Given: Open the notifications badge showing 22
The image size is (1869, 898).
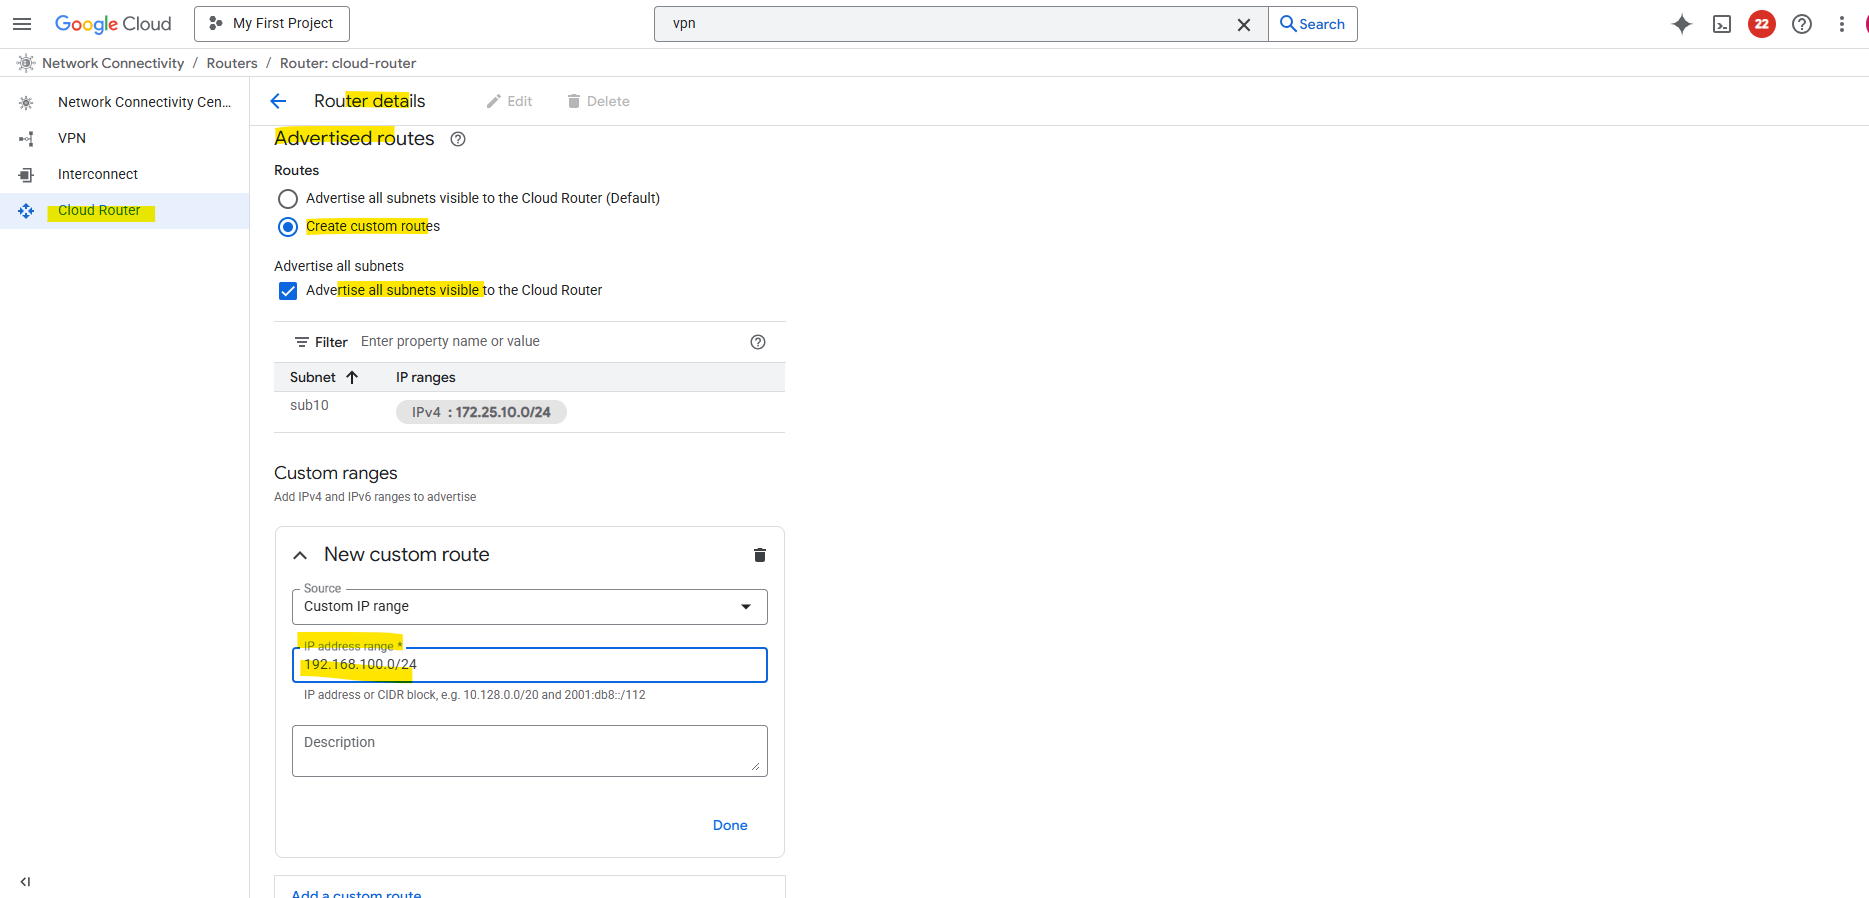Looking at the screenshot, I should click(1762, 24).
